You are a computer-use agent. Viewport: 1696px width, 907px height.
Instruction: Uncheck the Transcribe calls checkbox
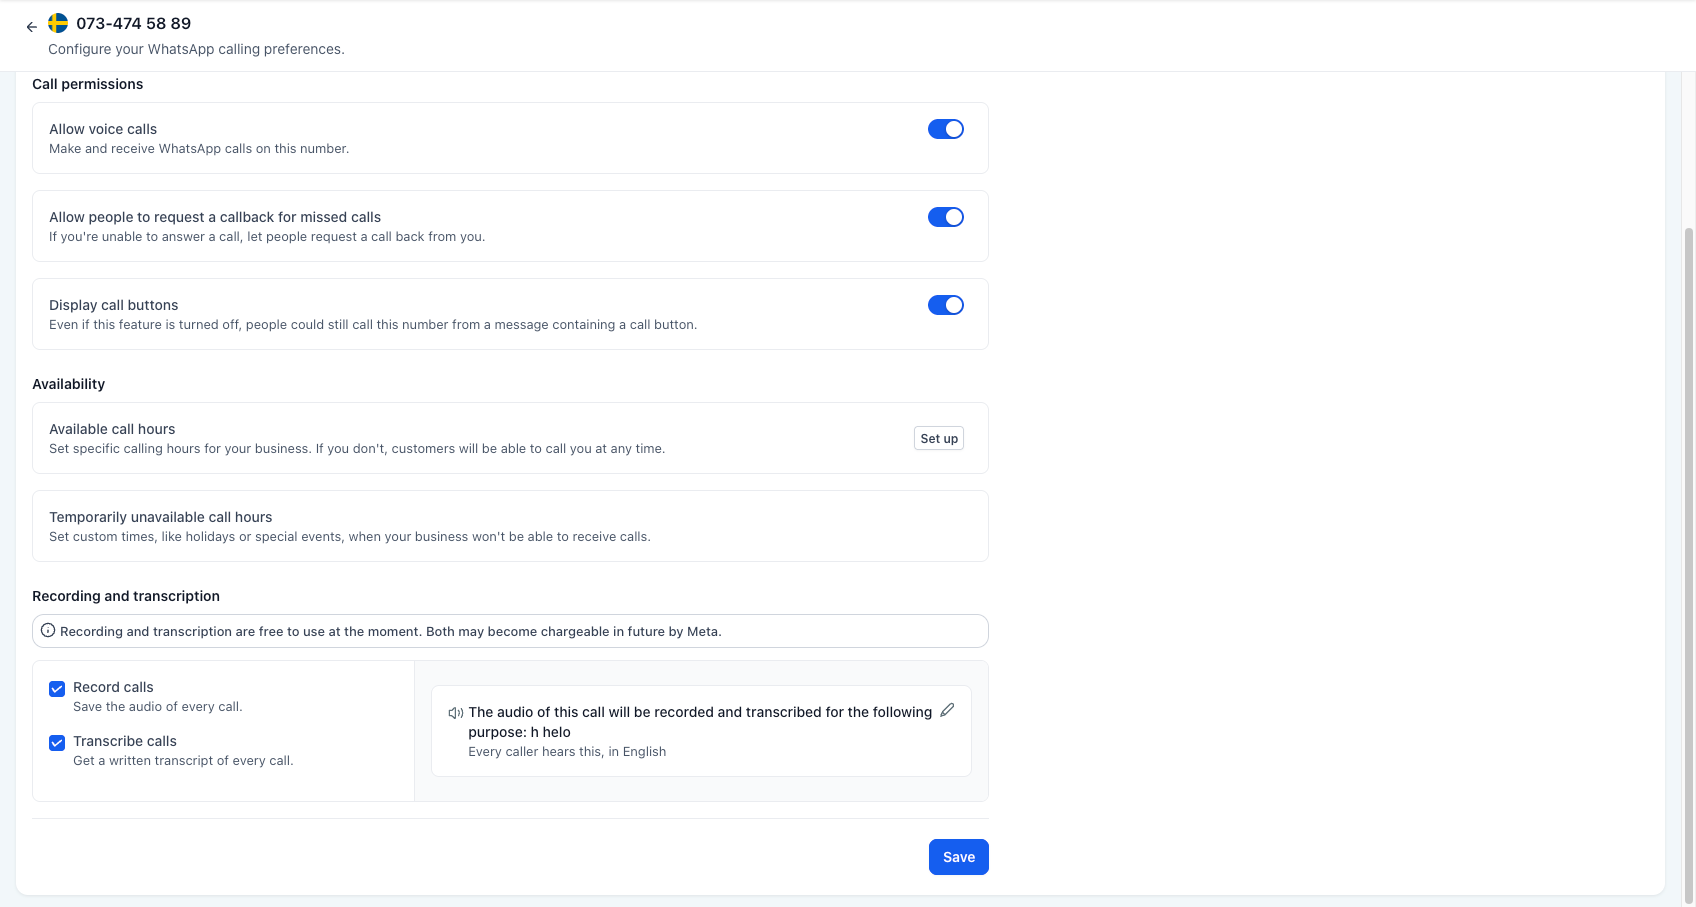point(57,742)
